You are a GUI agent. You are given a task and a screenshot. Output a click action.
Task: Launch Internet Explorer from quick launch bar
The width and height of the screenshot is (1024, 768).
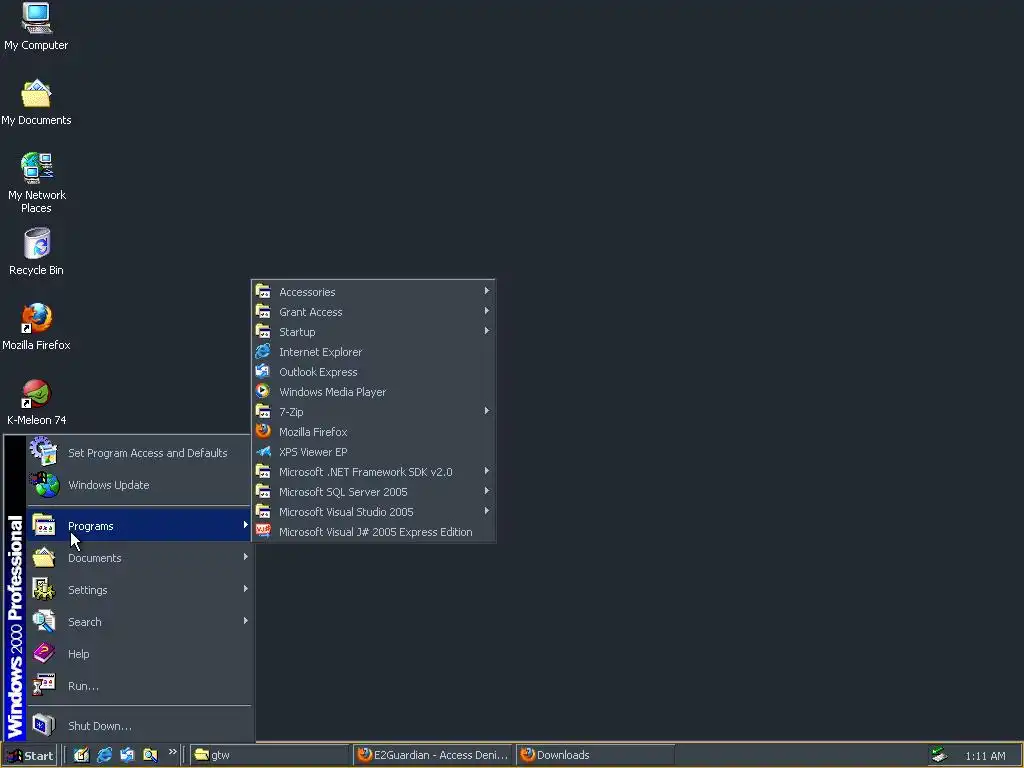point(104,755)
